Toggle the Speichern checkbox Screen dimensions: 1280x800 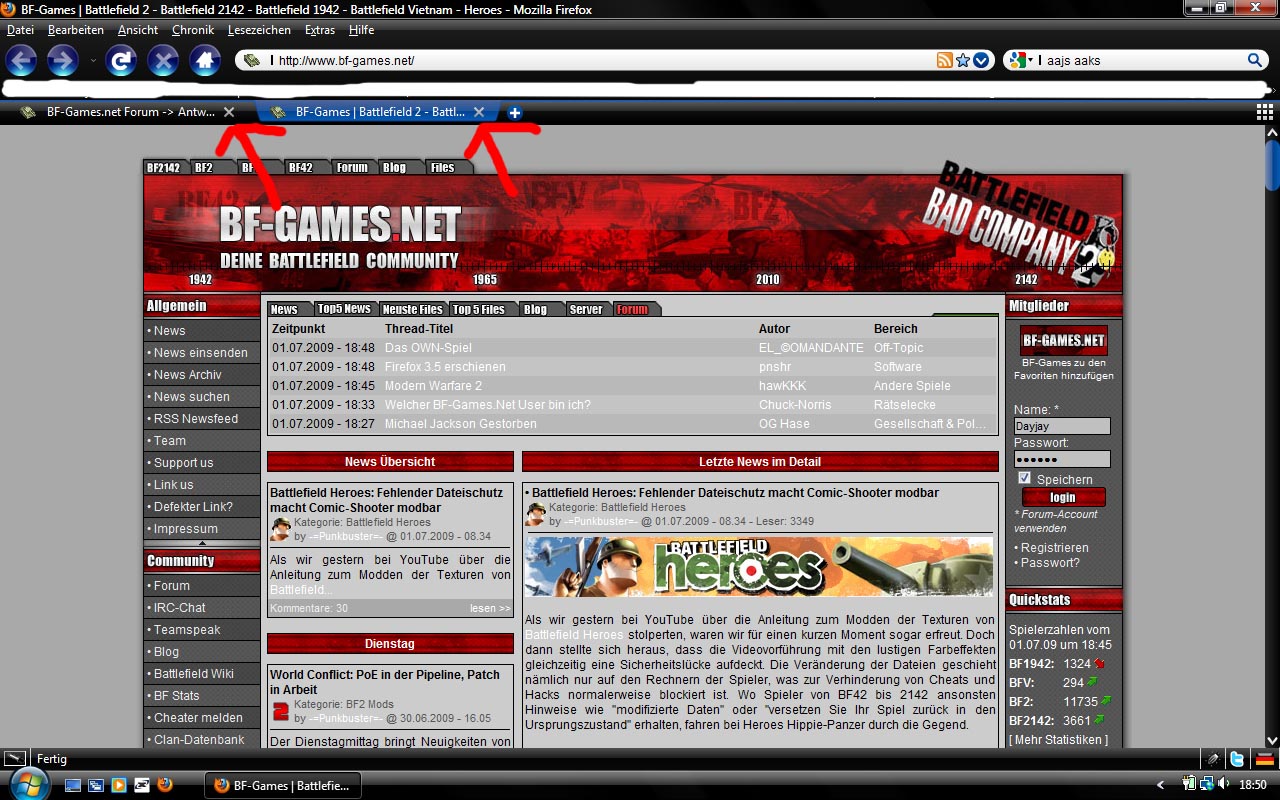pyautogui.click(x=1024, y=478)
